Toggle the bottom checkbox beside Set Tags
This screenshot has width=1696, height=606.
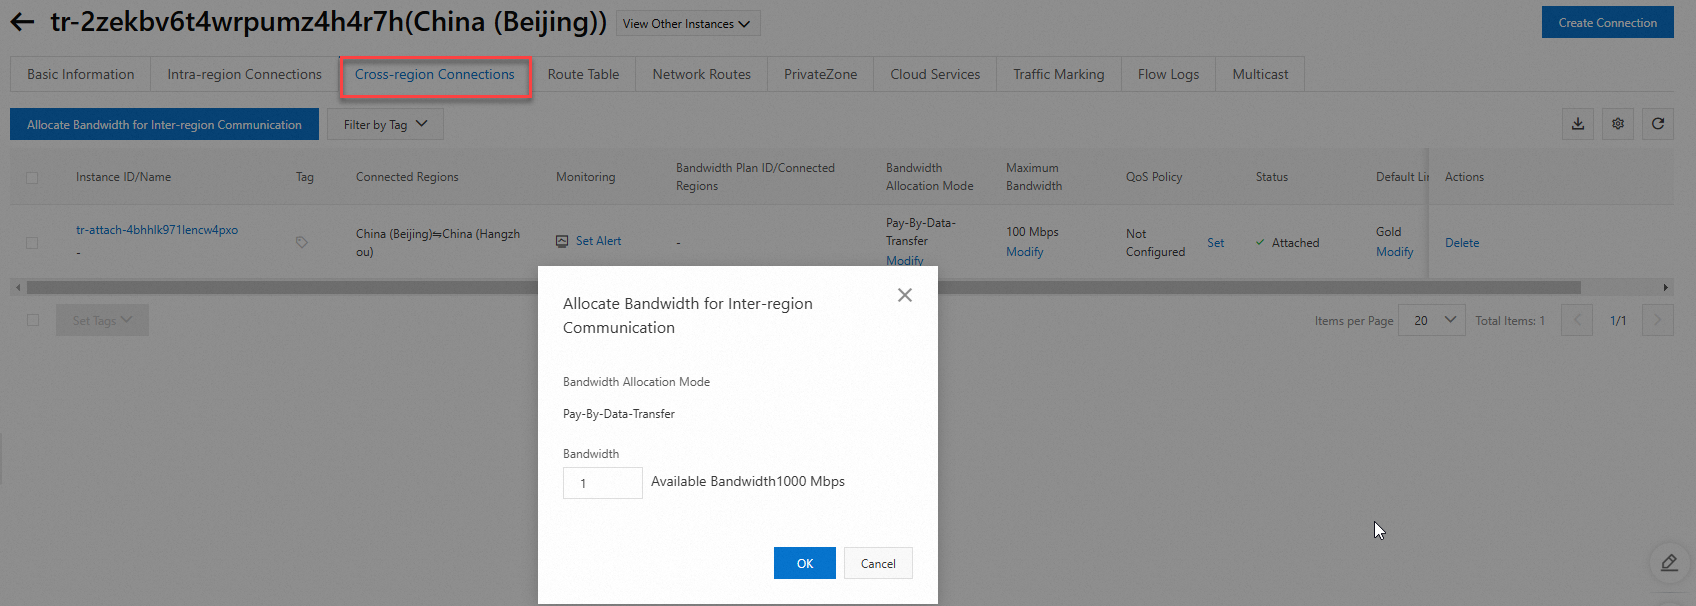tap(32, 320)
